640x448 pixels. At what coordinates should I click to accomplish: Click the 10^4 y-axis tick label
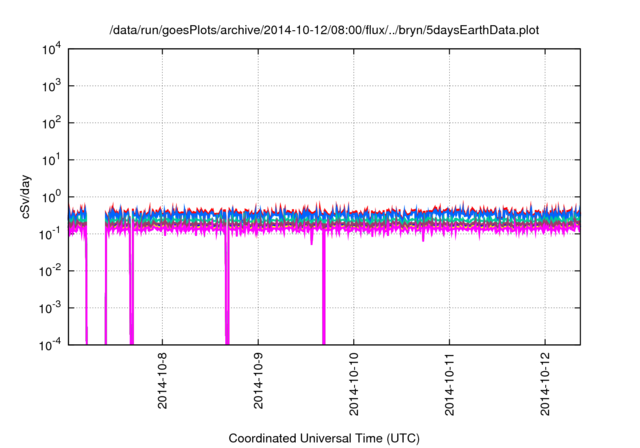pyautogui.click(x=51, y=49)
